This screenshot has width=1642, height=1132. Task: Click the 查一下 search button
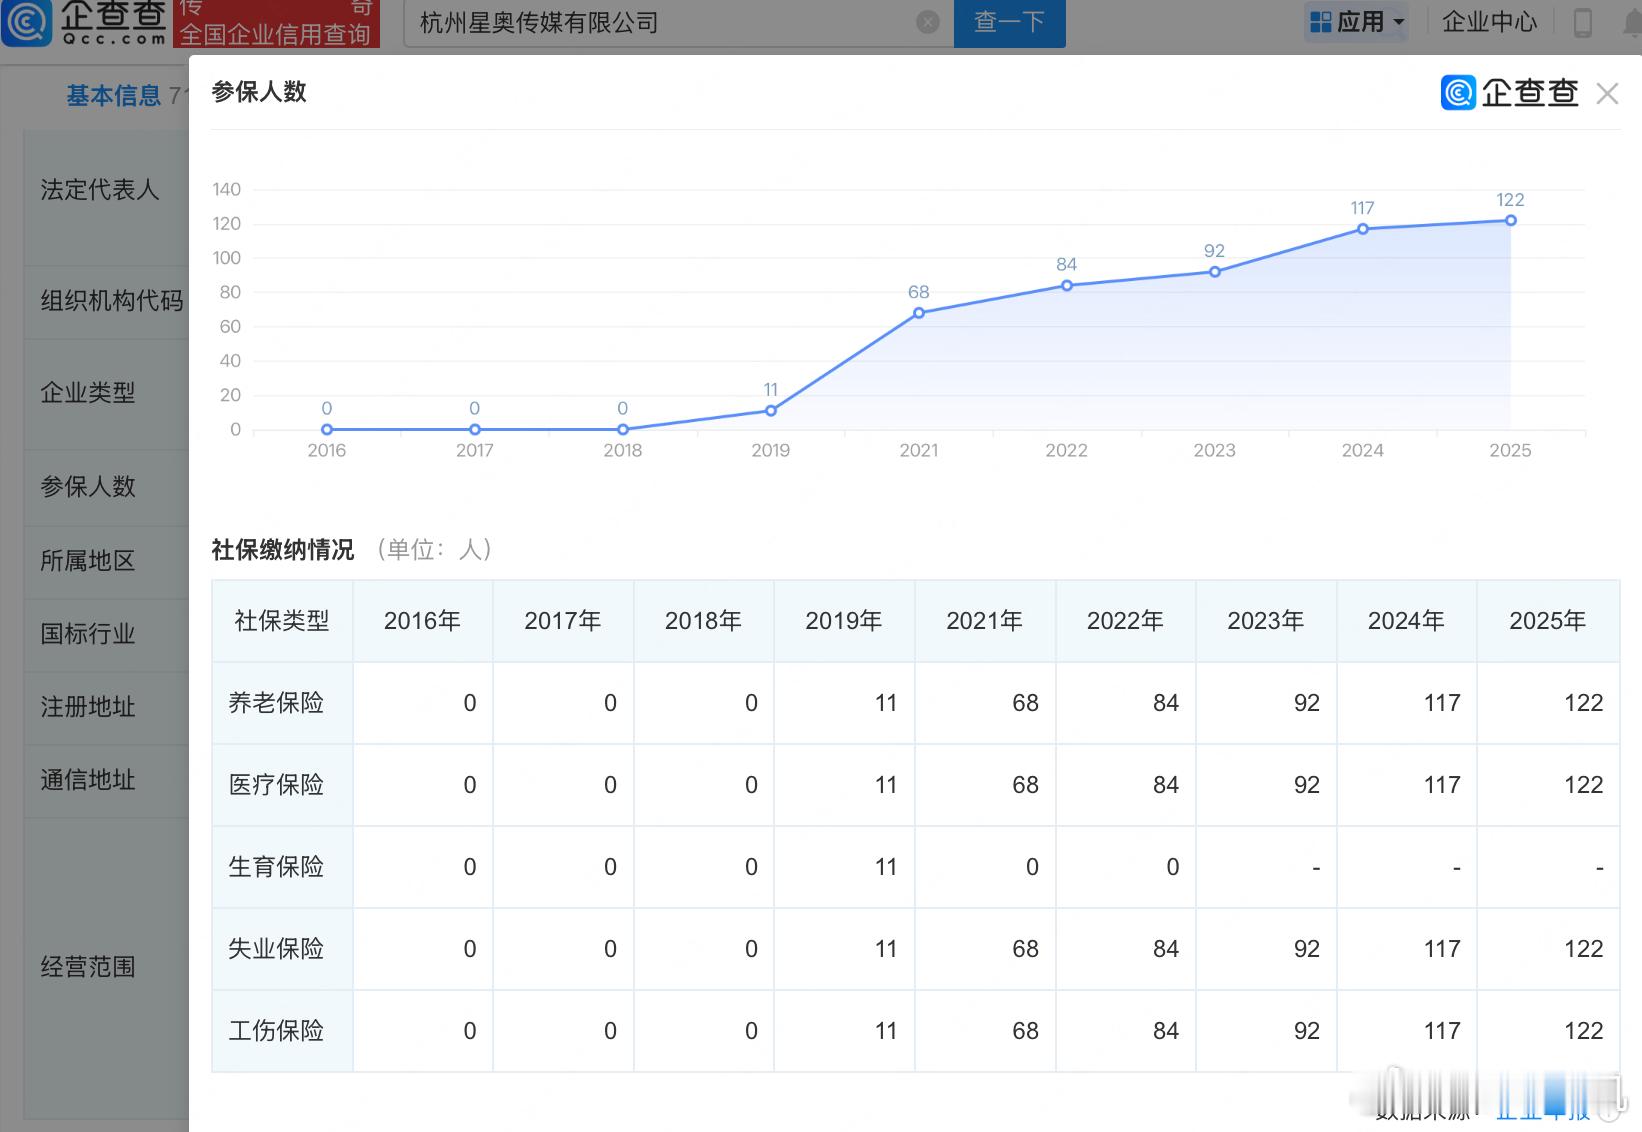[x=1009, y=23]
